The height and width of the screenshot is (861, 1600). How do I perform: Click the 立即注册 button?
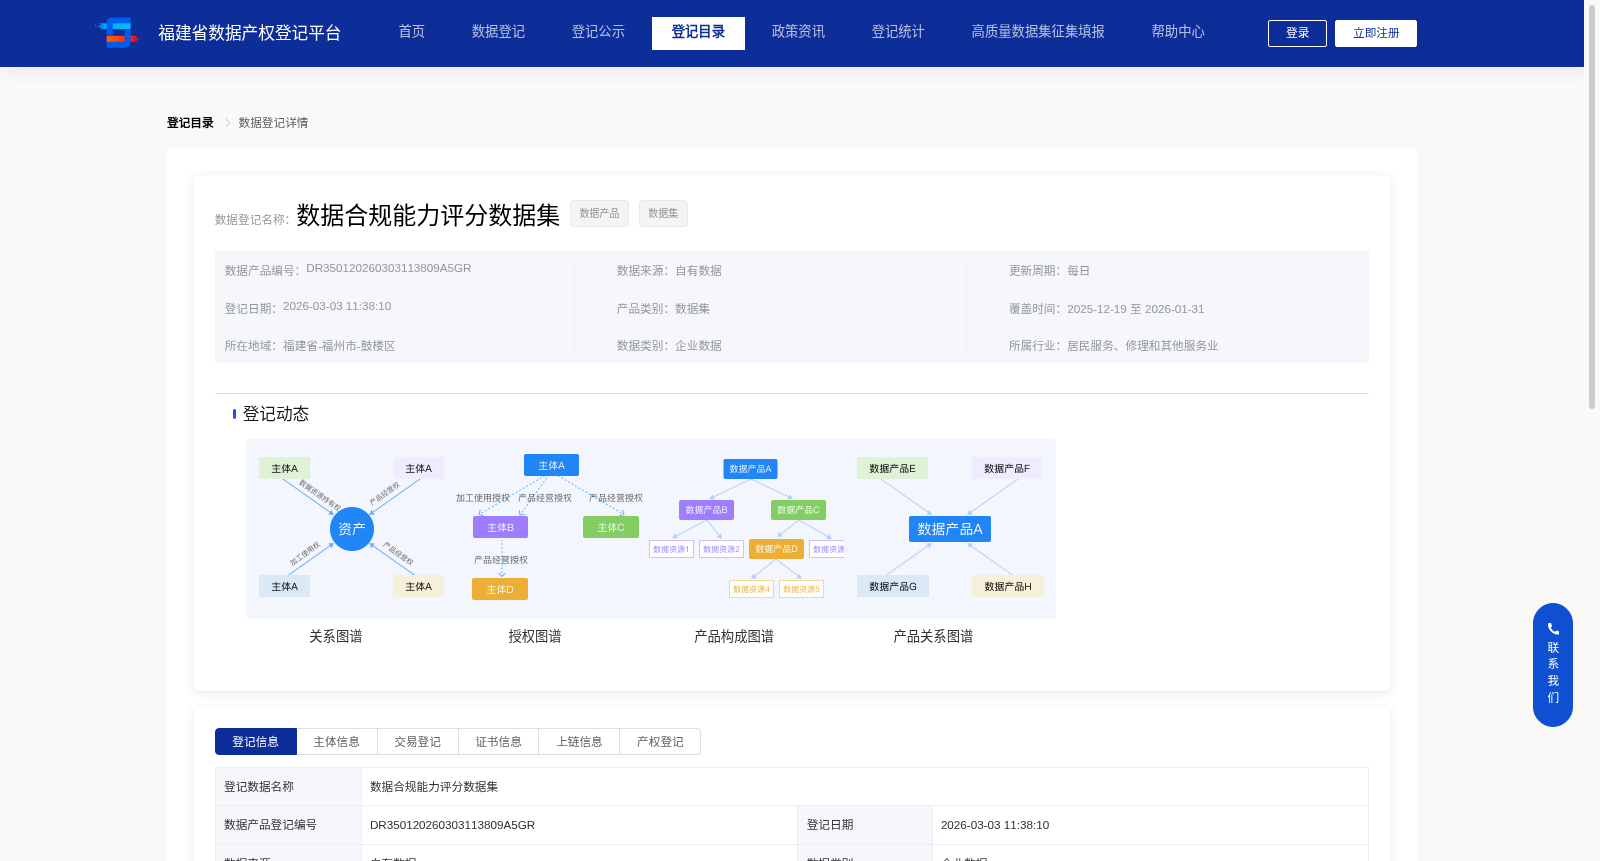pos(1376,33)
